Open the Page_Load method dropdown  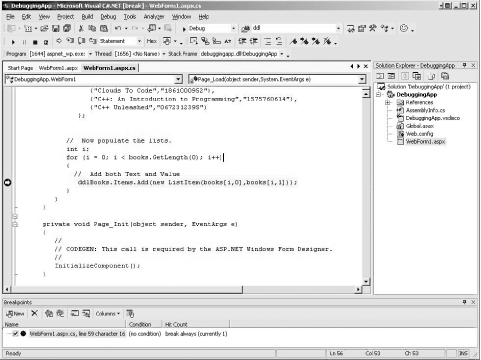[362, 79]
